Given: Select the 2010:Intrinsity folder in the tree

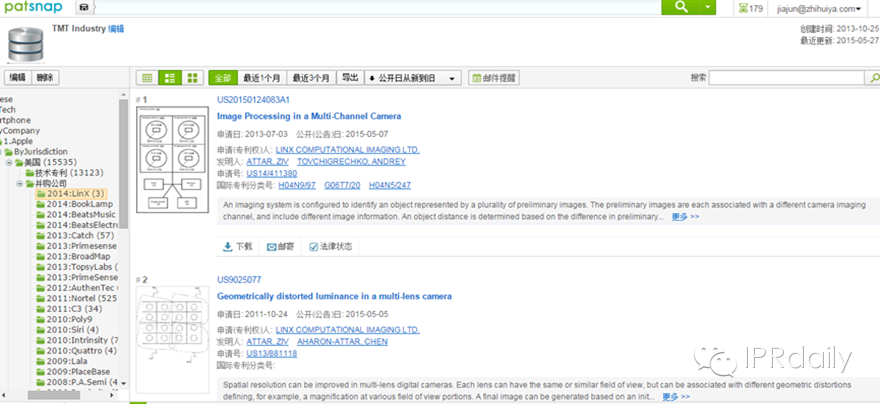Looking at the screenshot, I should click(81, 341).
